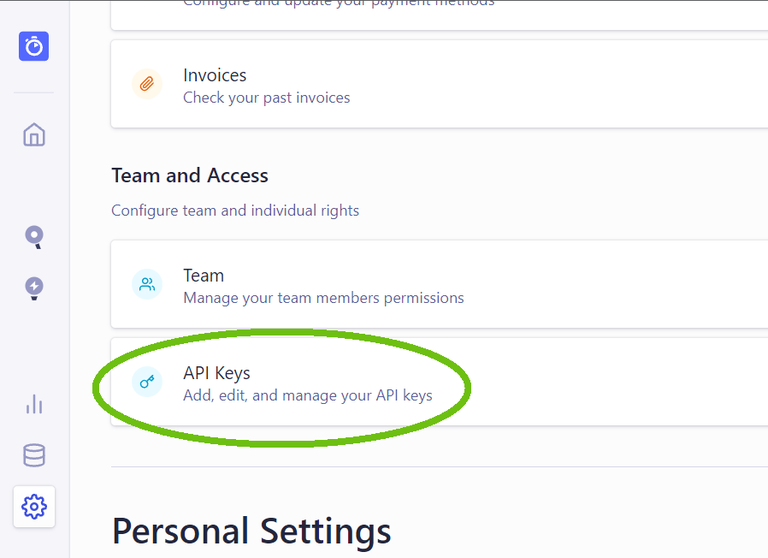Click 'Check your past invoices' text
Viewport: 768px width, 558px height.
click(x=266, y=98)
